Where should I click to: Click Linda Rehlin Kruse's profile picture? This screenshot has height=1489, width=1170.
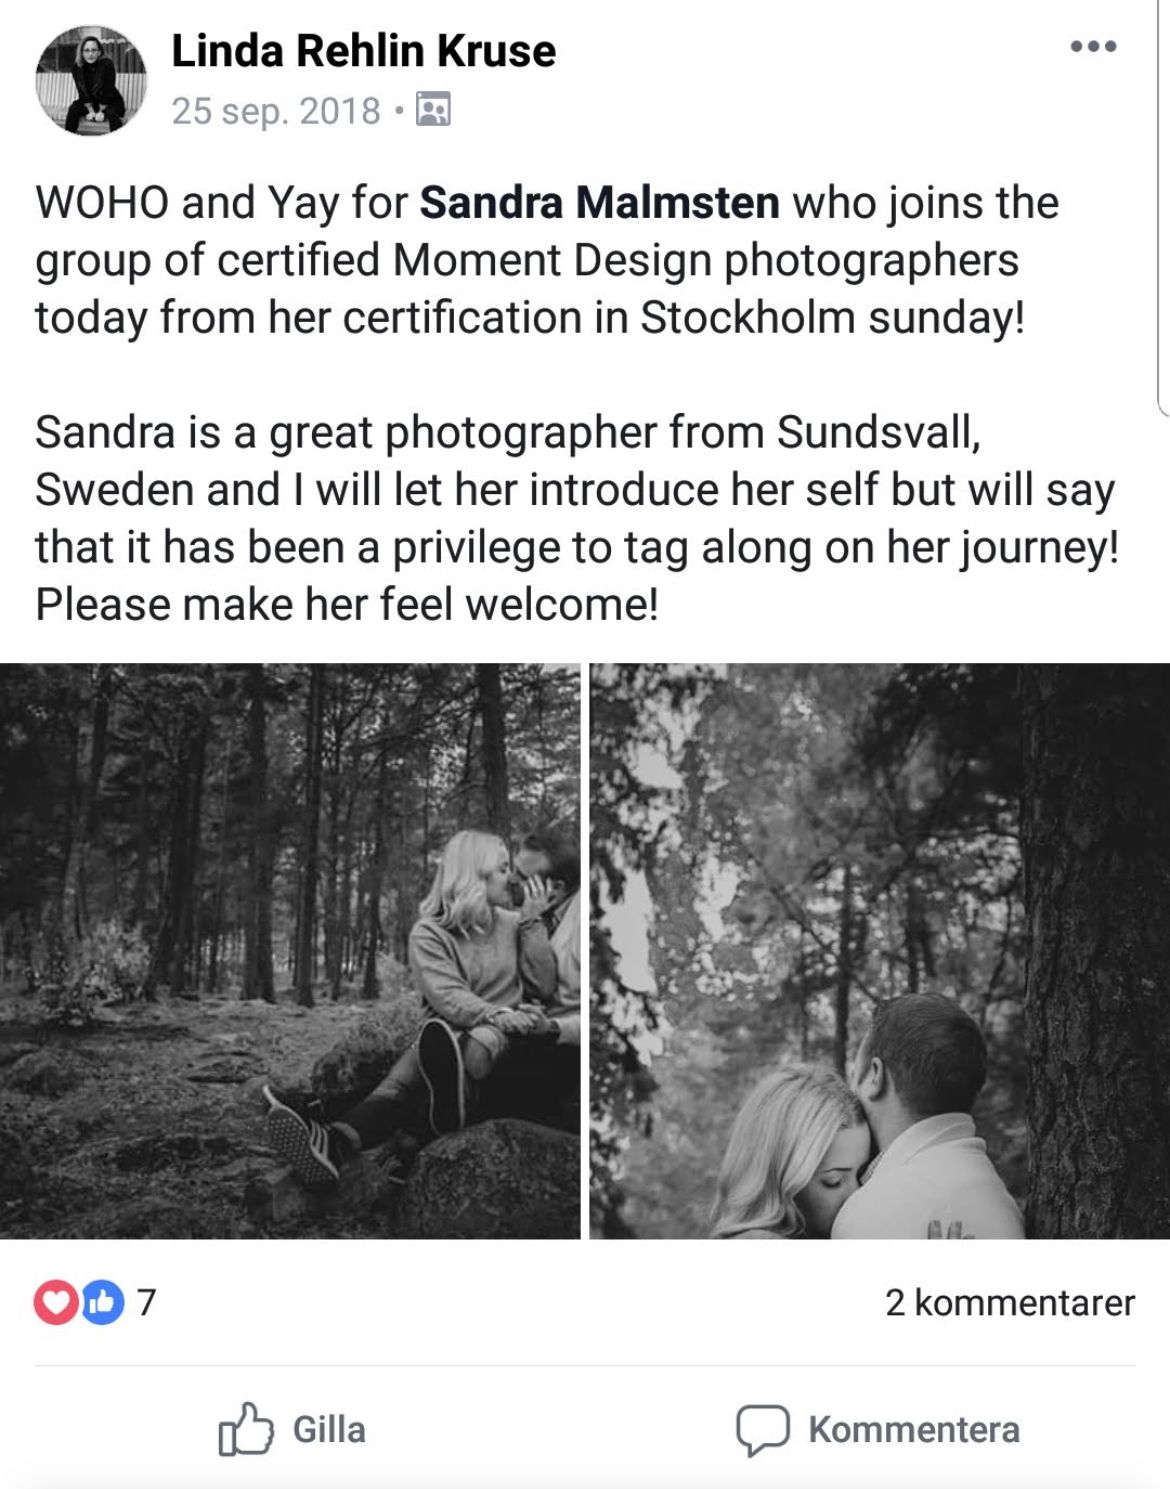(91, 80)
